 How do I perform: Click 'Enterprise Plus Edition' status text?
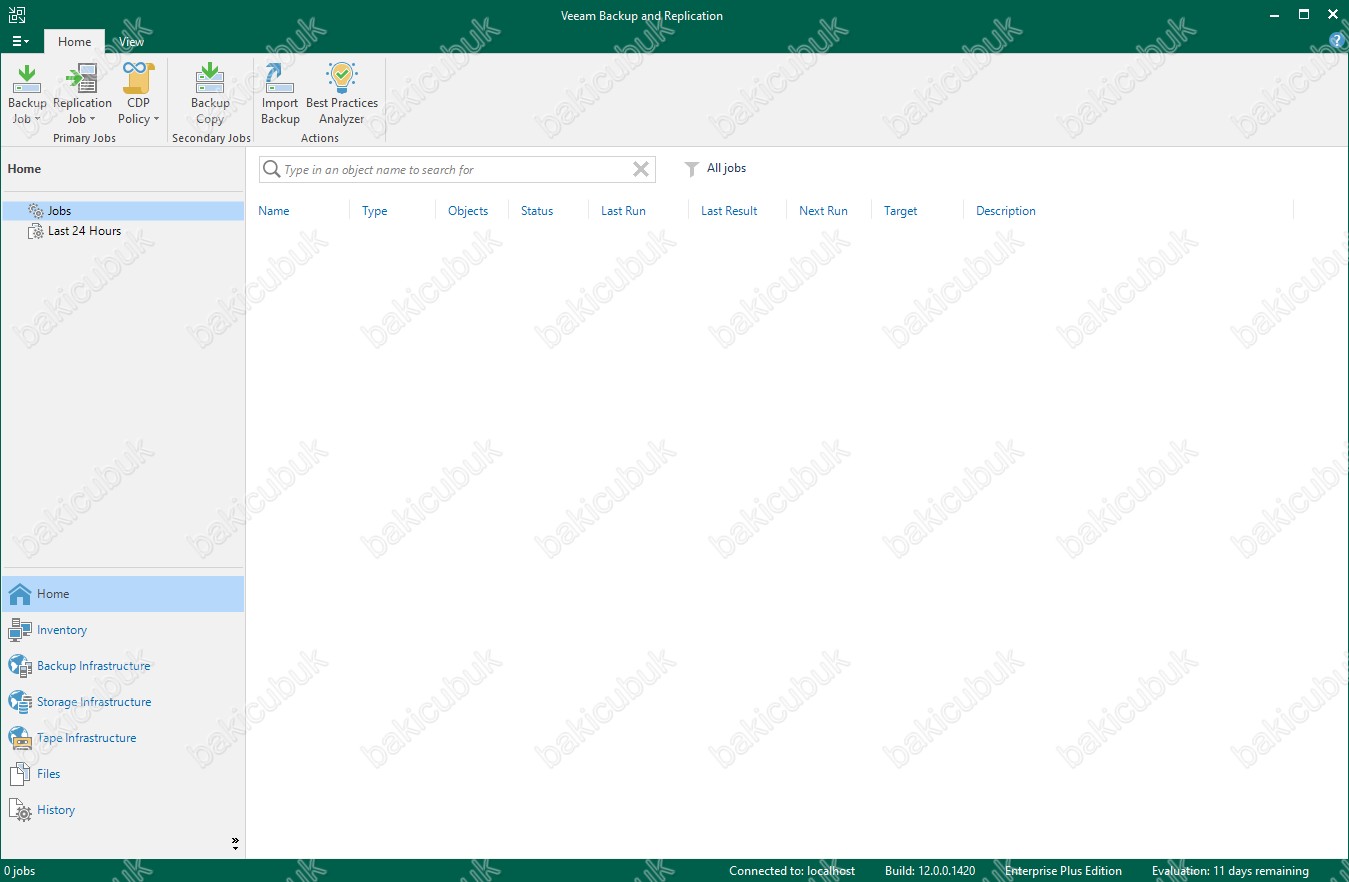tap(1063, 871)
